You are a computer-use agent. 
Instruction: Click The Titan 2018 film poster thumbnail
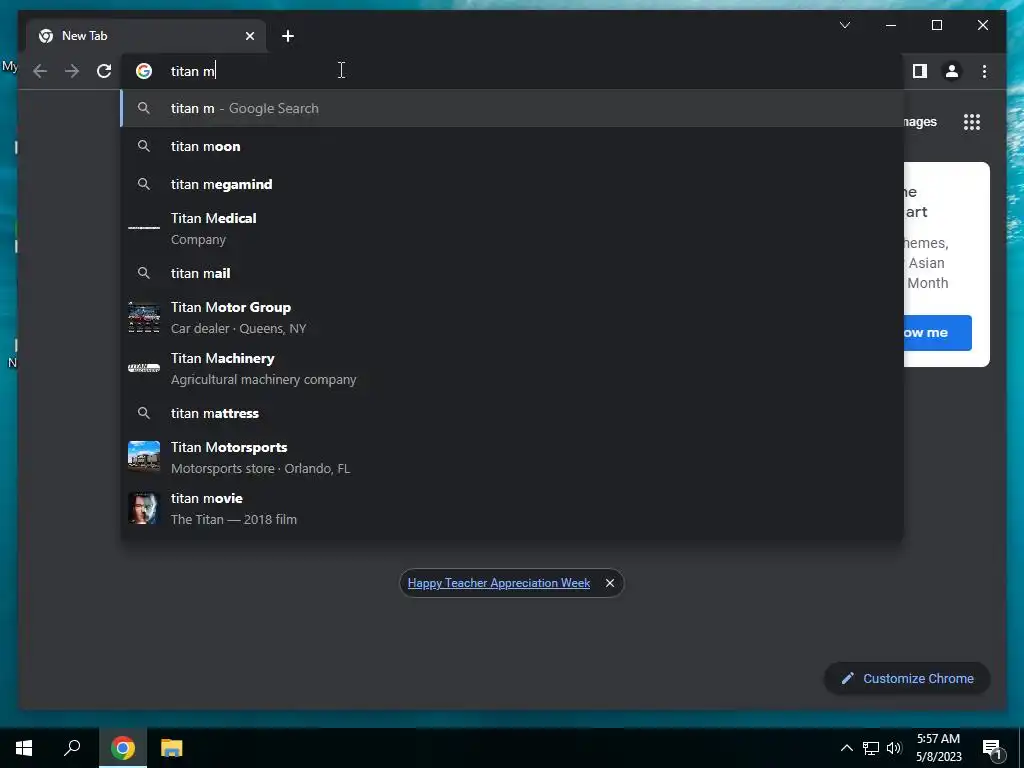(144, 508)
